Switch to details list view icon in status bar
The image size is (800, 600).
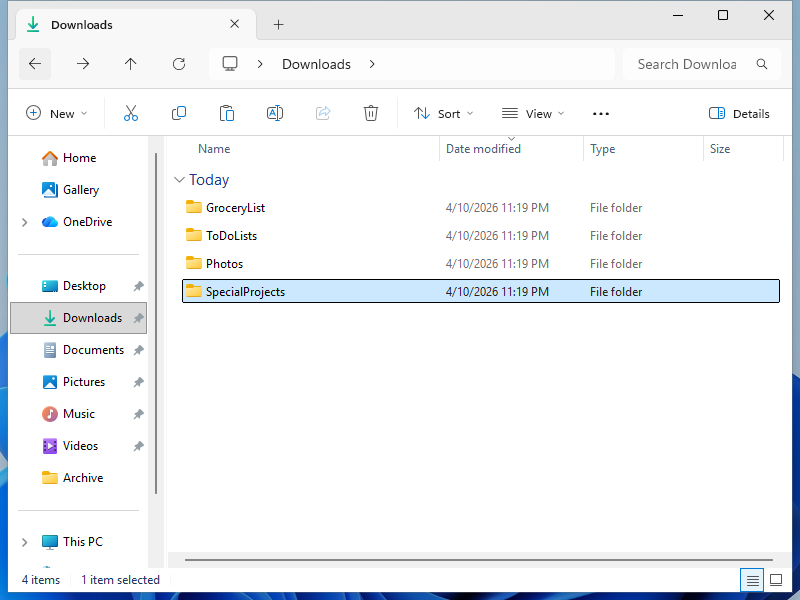[x=752, y=580]
